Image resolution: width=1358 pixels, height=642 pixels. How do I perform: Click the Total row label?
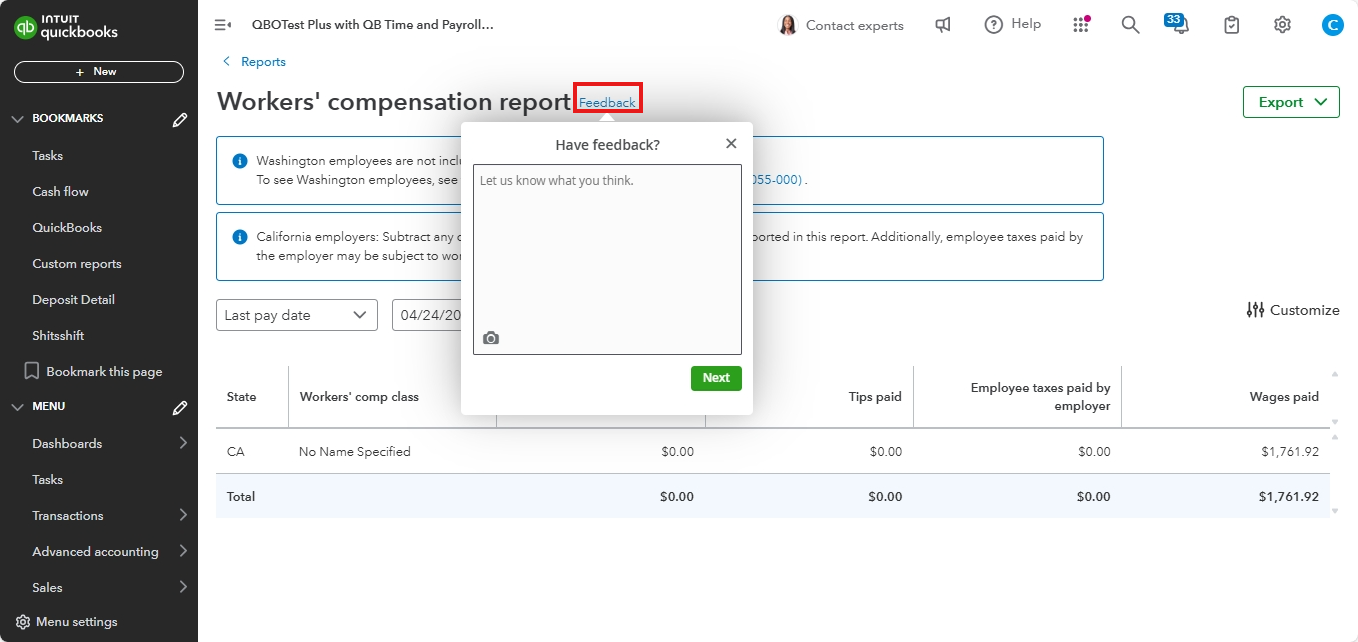[x=241, y=497]
